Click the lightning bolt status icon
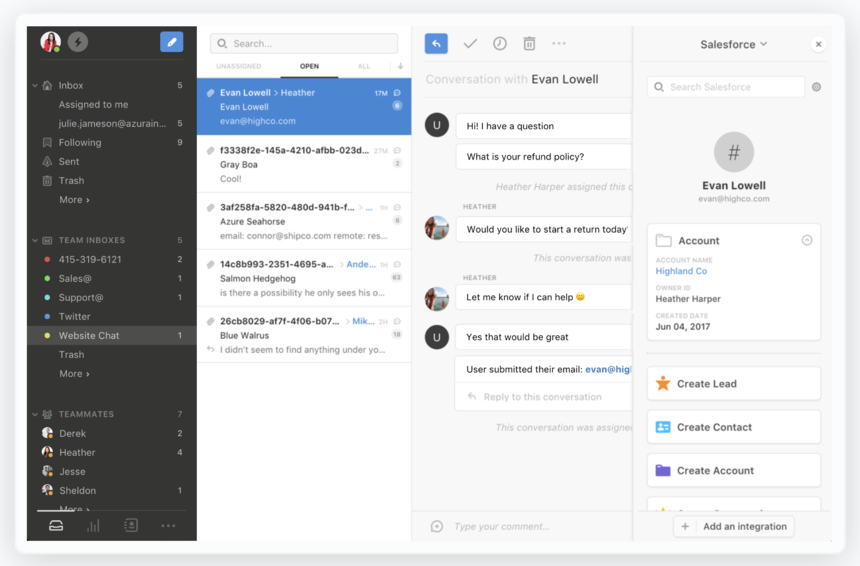 click(x=78, y=42)
